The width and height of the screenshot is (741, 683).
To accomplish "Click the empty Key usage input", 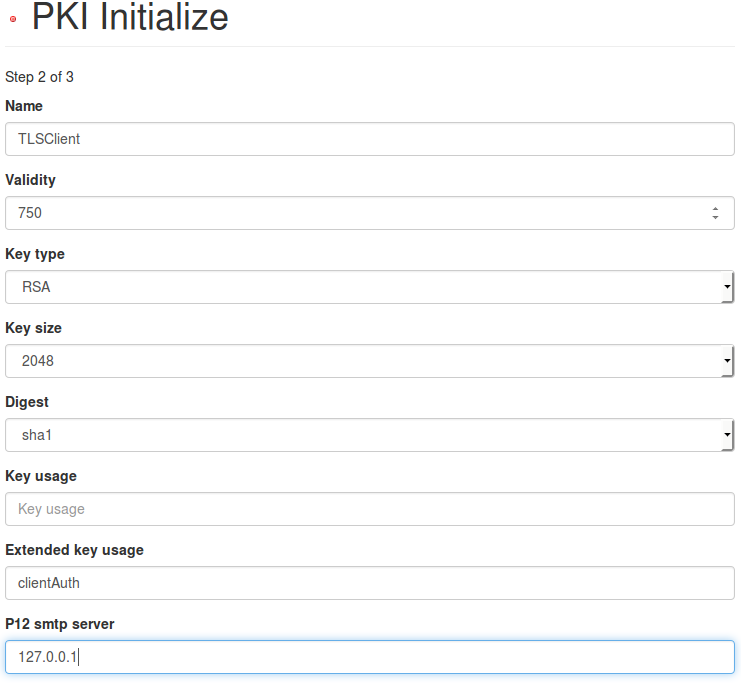I will [x=370, y=509].
